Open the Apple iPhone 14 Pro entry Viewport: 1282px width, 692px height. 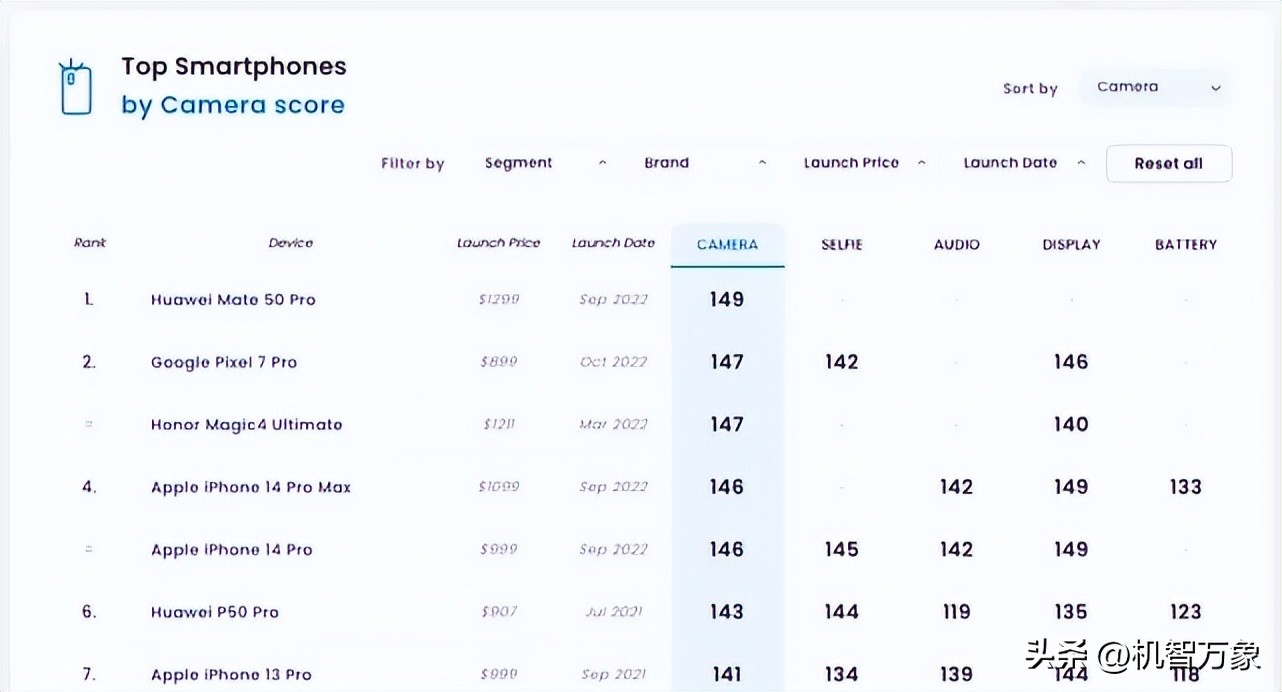click(x=232, y=550)
